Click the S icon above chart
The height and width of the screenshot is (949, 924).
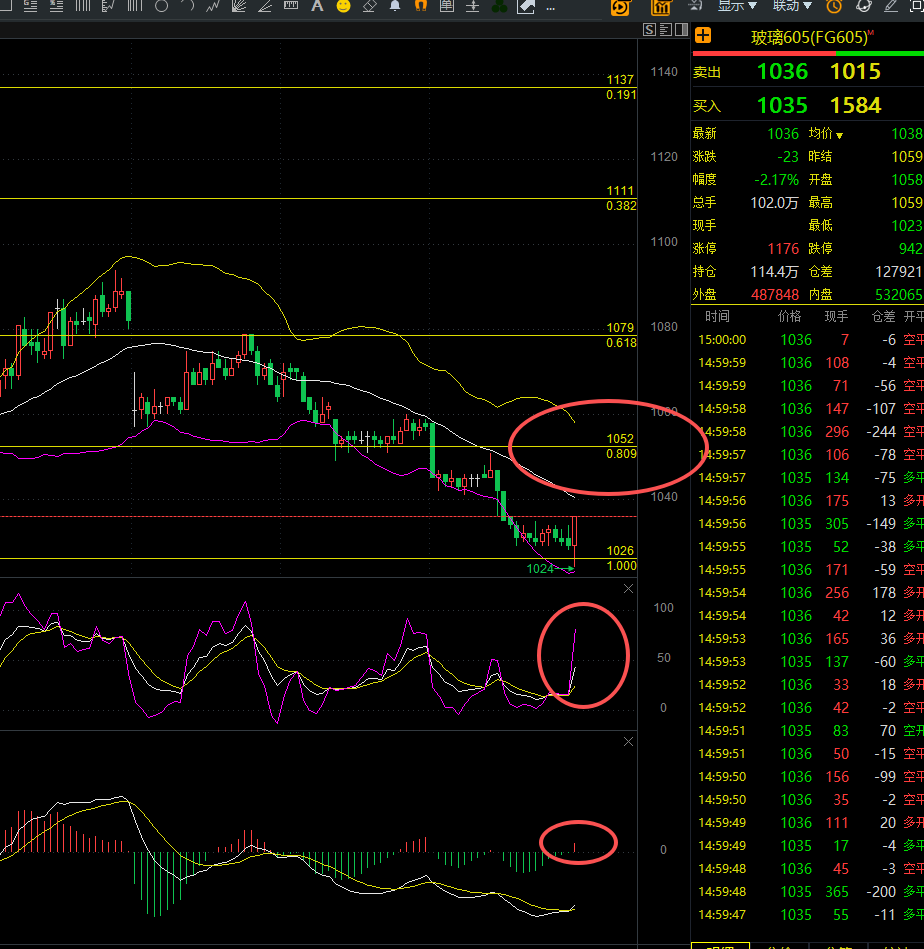649,30
